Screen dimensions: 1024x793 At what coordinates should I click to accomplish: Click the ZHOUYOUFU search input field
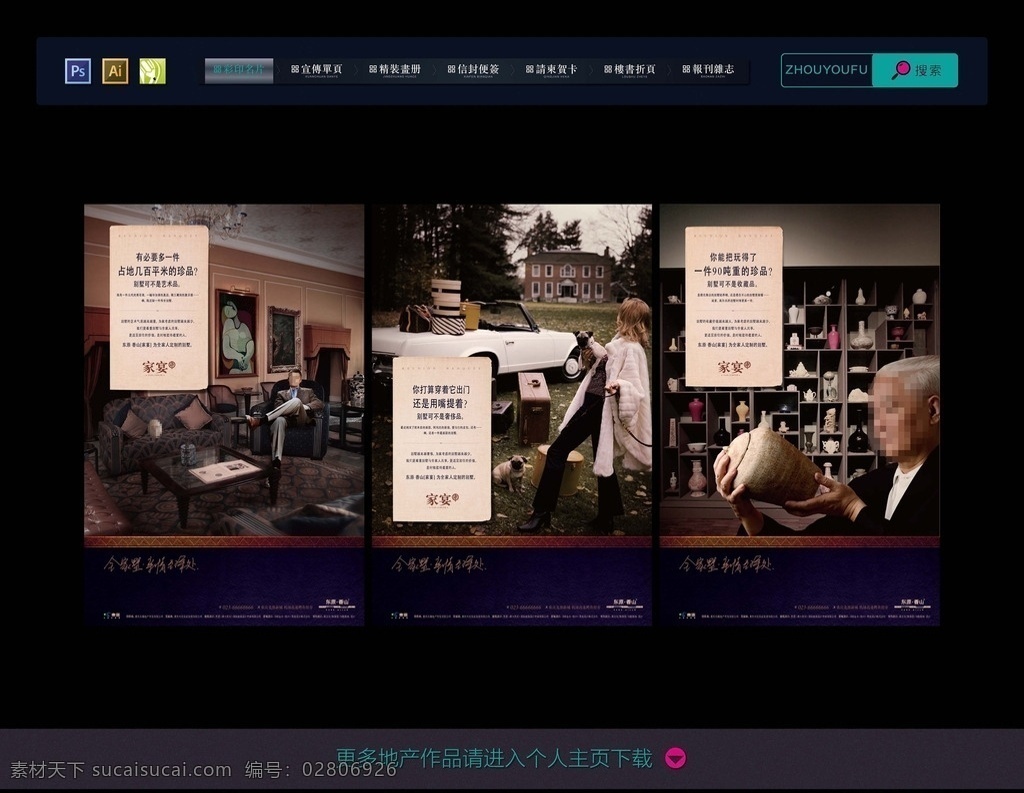[x=827, y=70]
